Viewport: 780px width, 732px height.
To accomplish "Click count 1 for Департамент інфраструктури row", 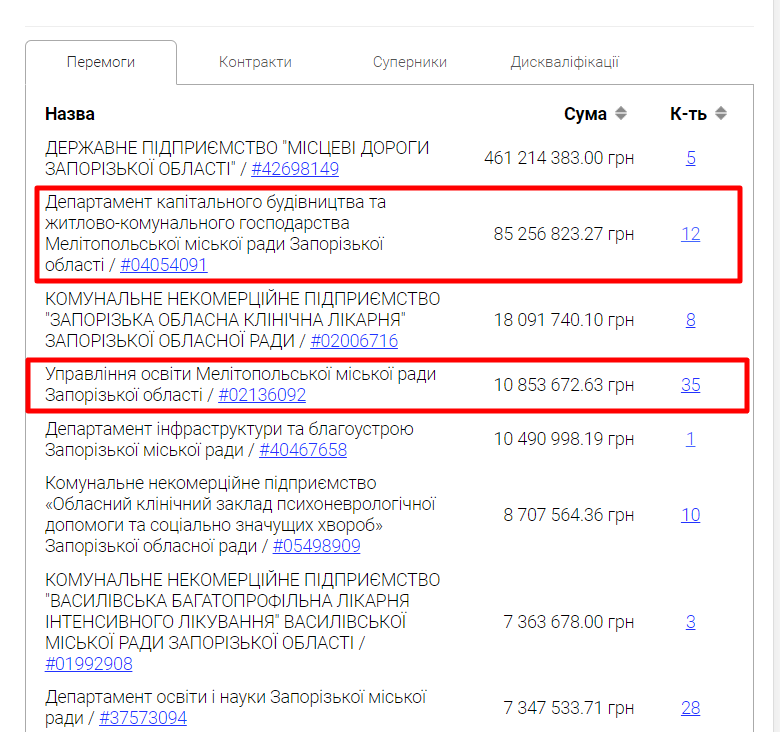I will point(690,439).
